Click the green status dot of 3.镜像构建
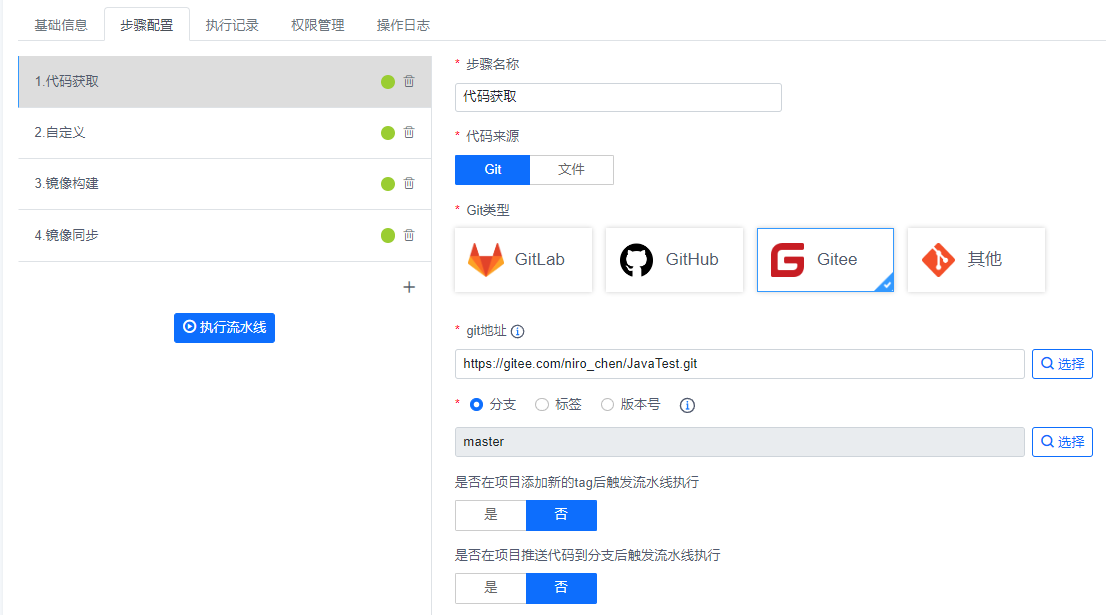This screenshot has height=615, width=1106. pyautogui.click(x=388, y=184)
